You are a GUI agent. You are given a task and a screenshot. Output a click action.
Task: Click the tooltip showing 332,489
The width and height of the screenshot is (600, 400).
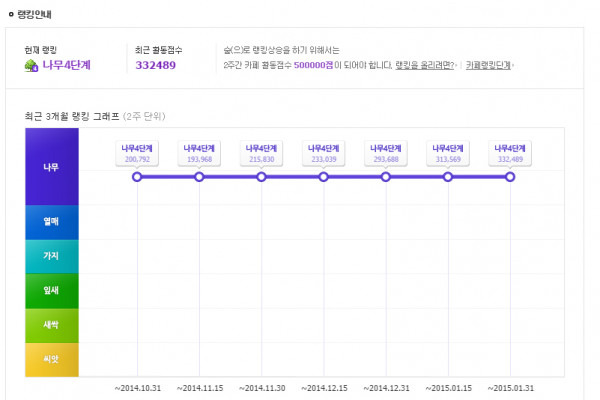(x=510, y=153)
